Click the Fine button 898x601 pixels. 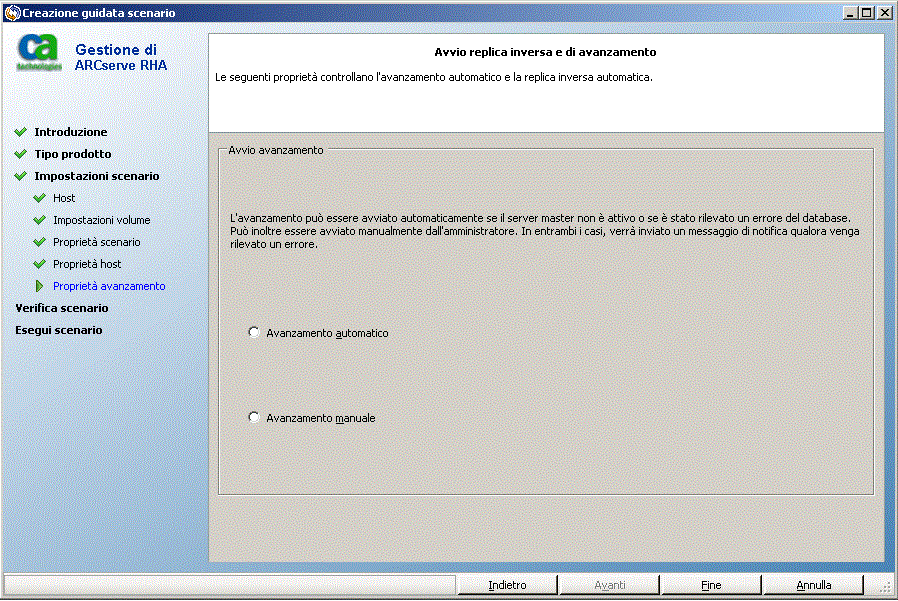tap(711, 584)
